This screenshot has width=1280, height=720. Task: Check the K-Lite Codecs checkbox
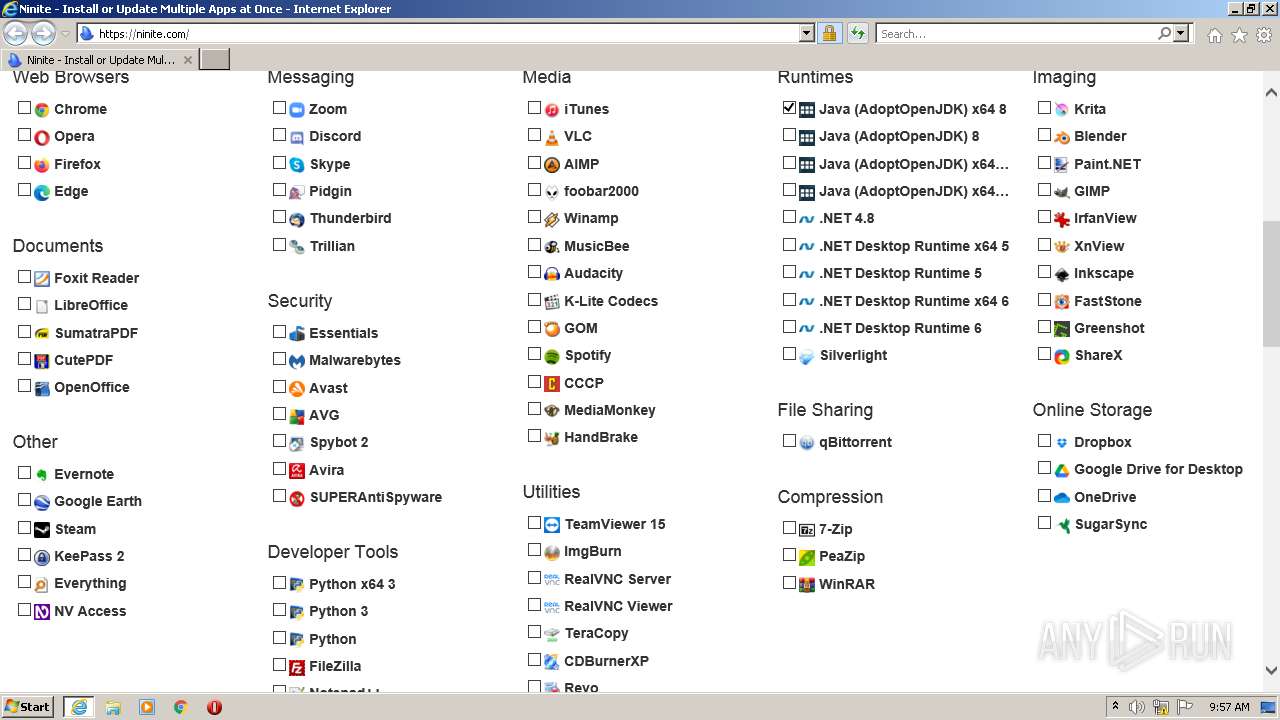tap(534, 299)
